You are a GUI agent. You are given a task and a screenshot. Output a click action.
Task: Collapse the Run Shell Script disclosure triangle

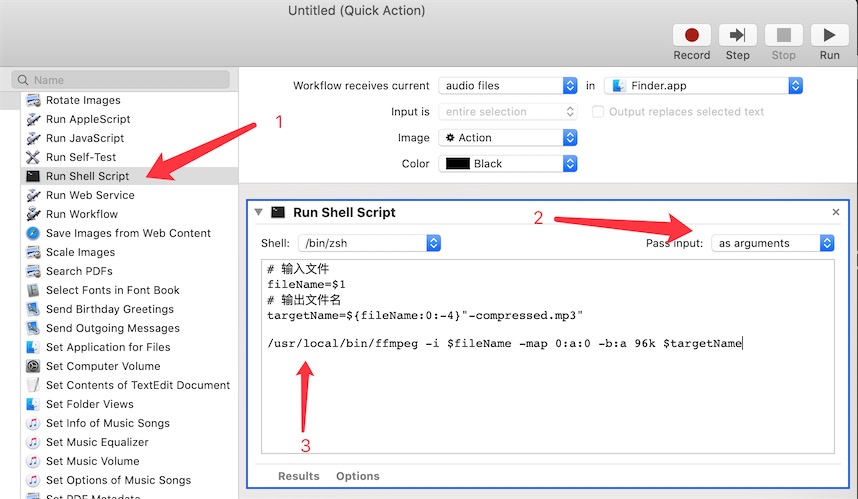[x=259, y=212]
